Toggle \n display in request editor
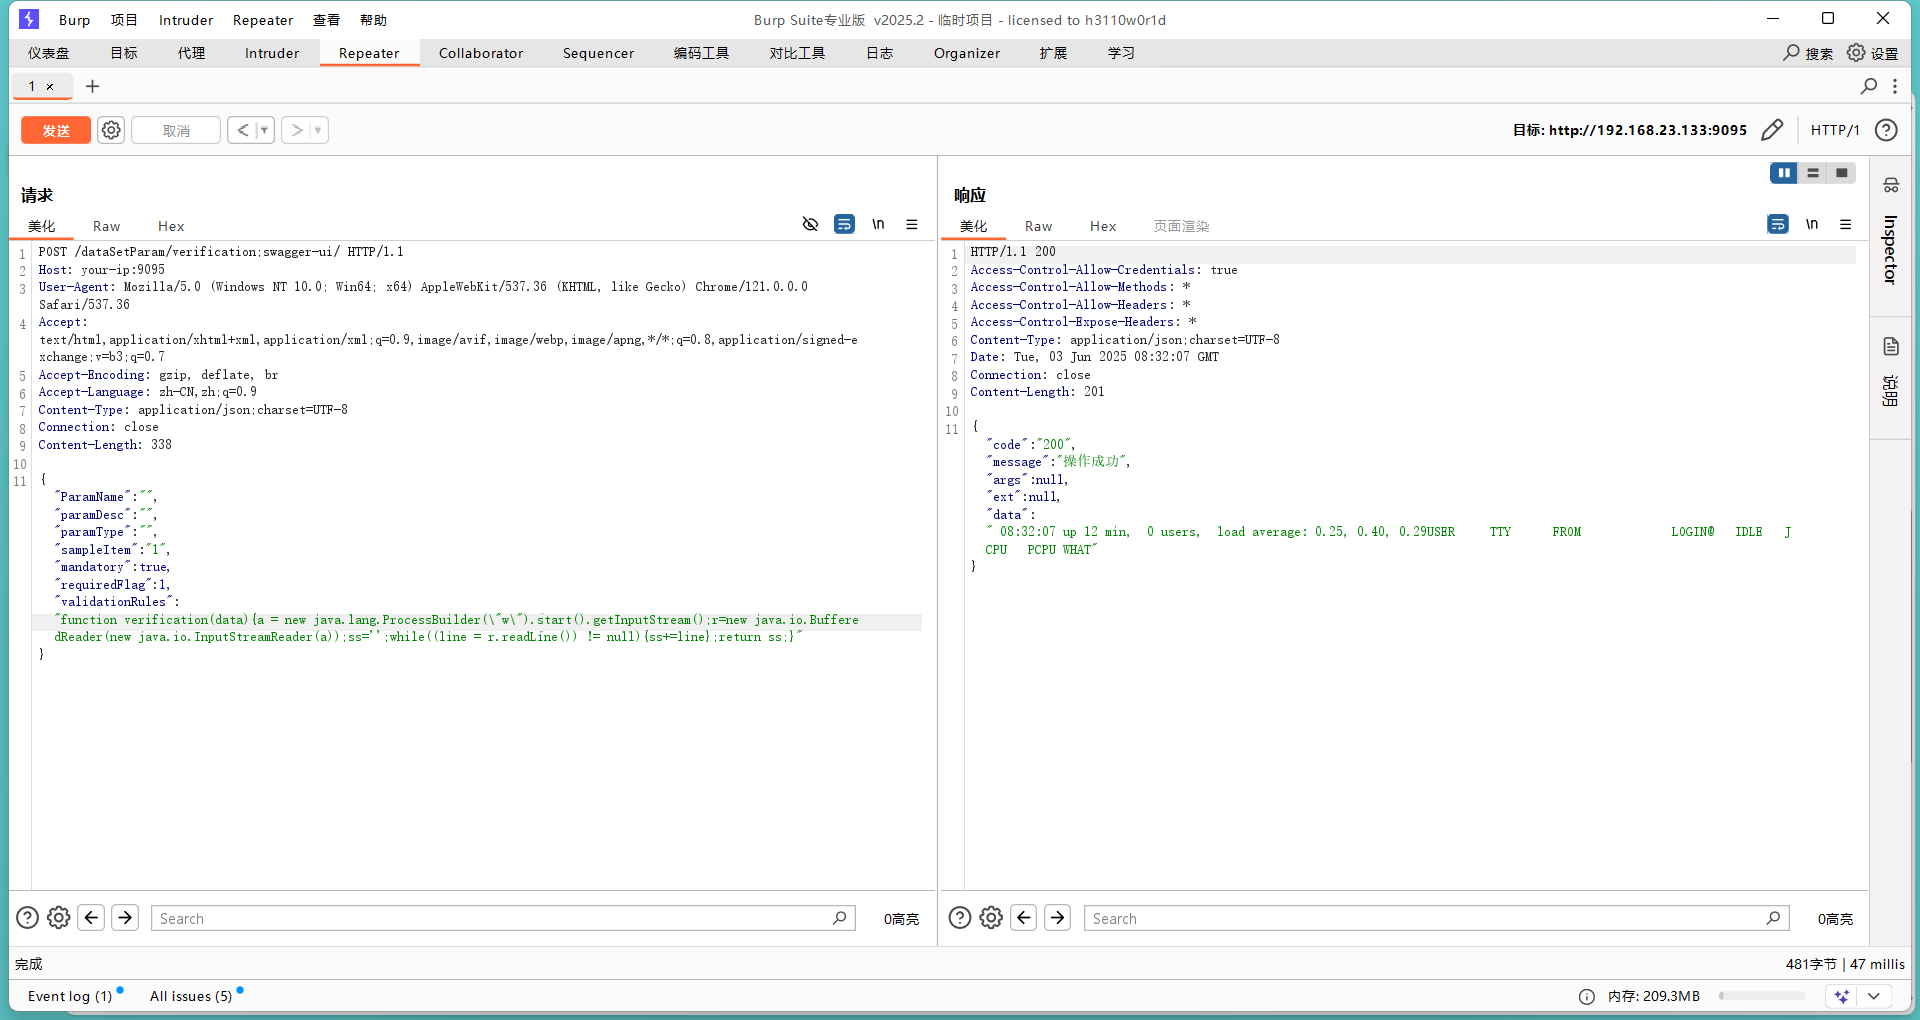The image size is (1920, 1020). point(878,224)
